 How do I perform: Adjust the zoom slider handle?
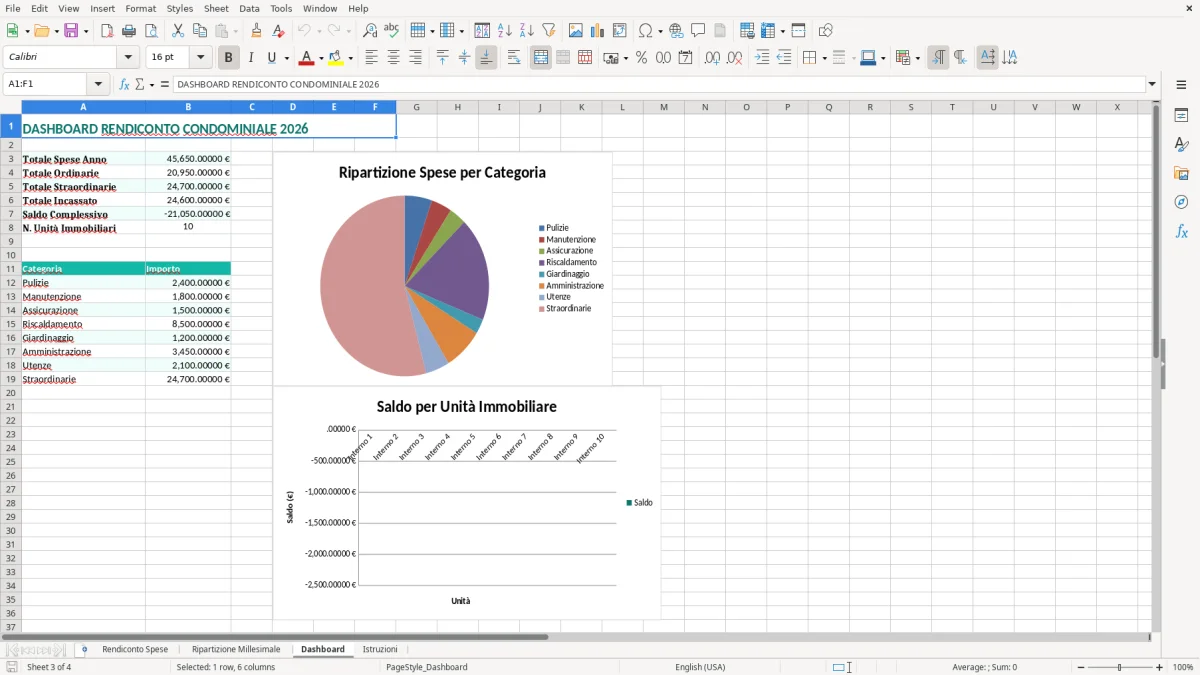pyautogui.click(x=1120, y=667)
